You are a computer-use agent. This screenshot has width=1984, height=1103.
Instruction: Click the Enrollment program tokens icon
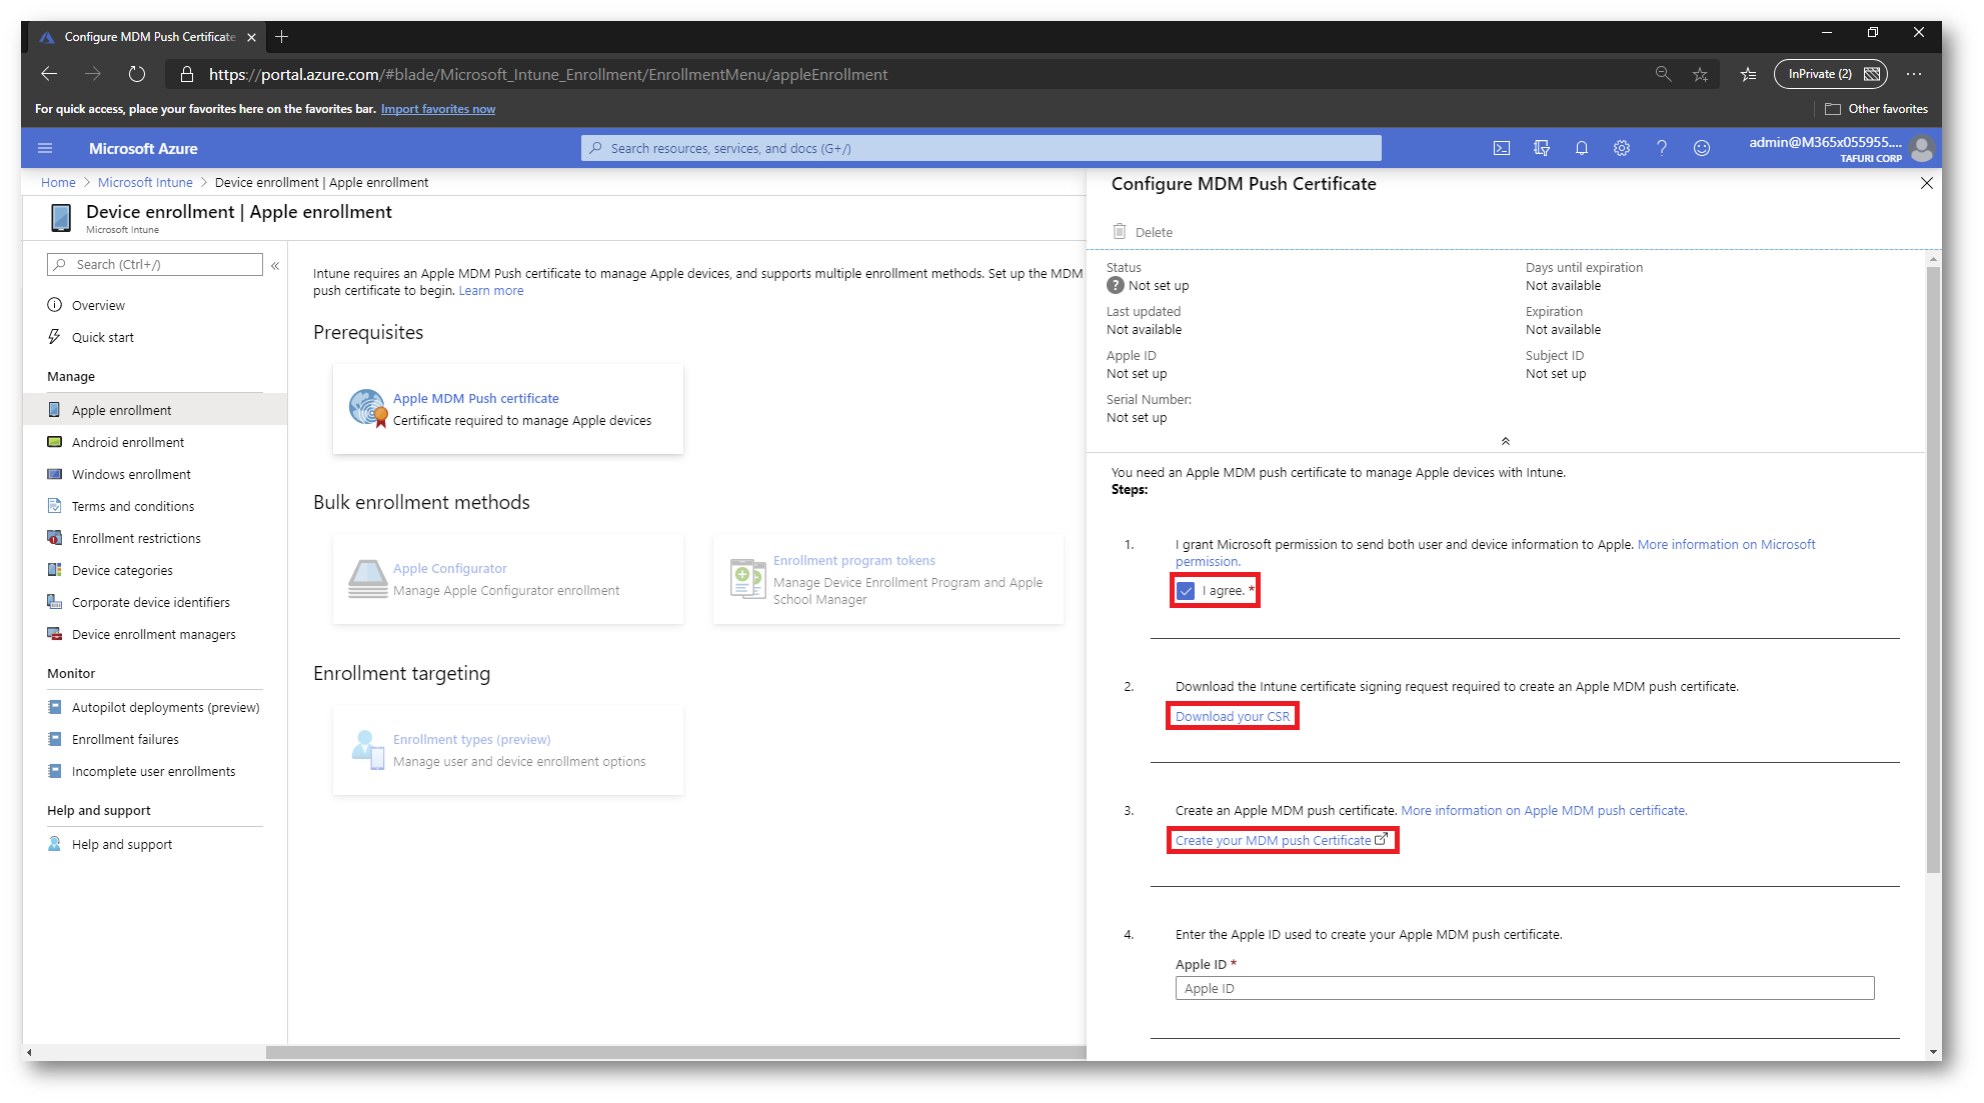click(747, 578)
